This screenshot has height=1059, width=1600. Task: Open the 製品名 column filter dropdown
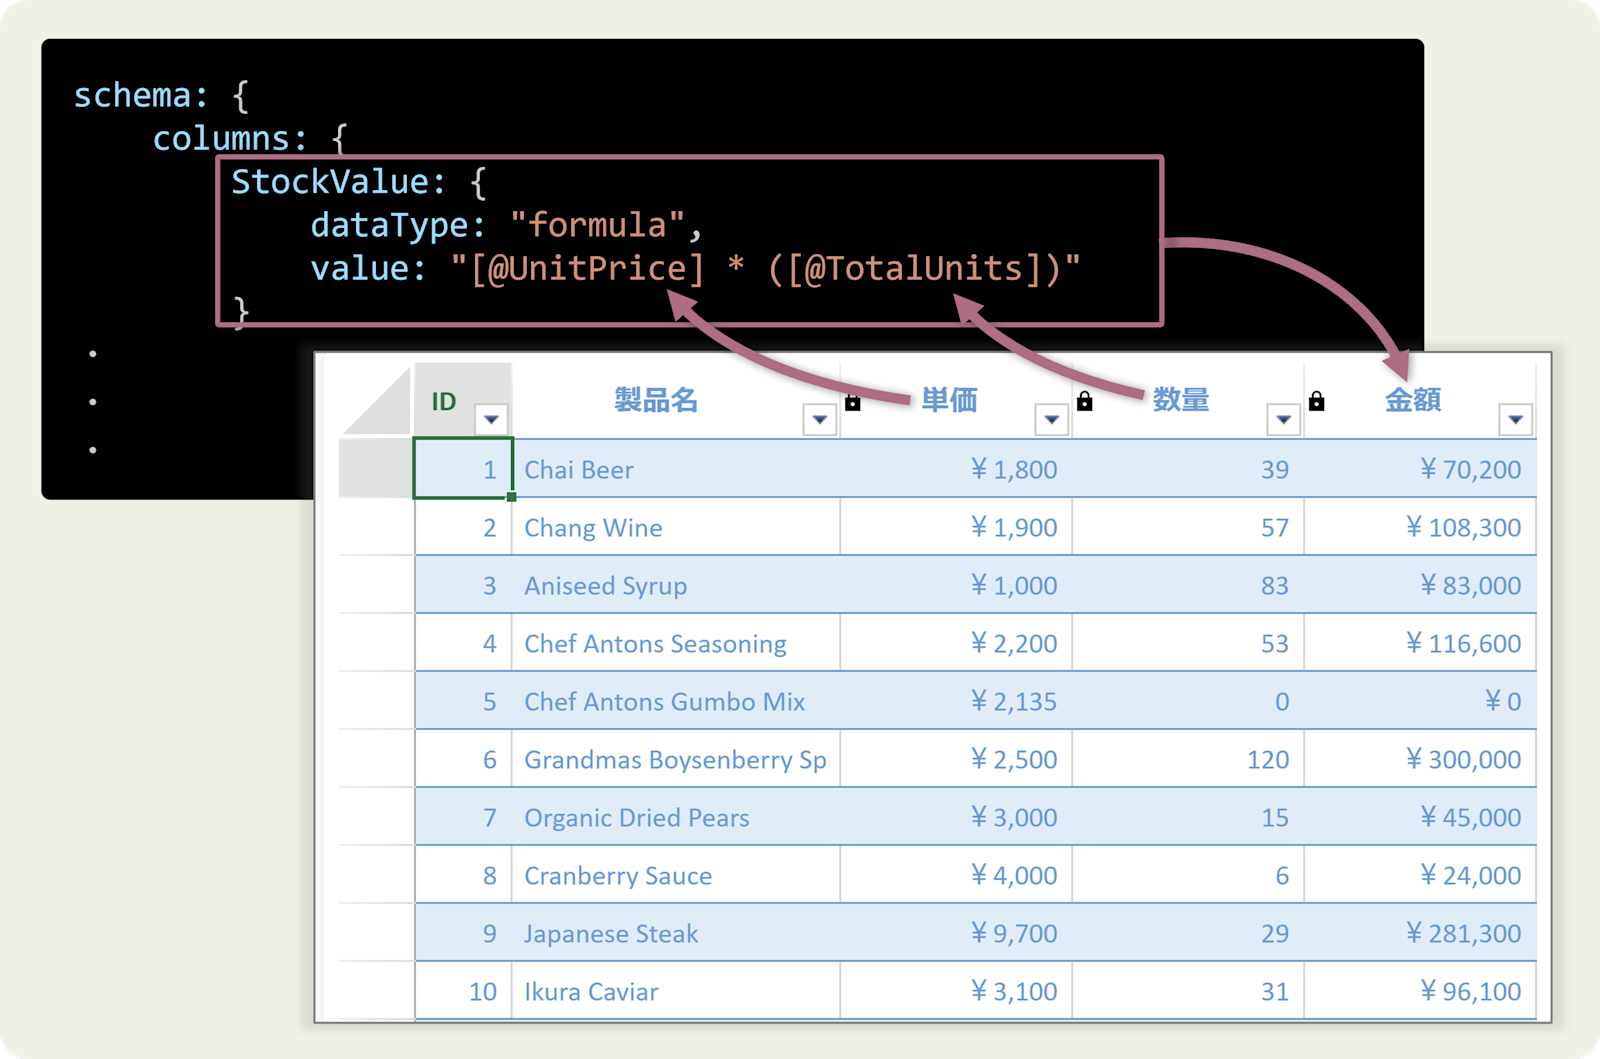(819, 419)
